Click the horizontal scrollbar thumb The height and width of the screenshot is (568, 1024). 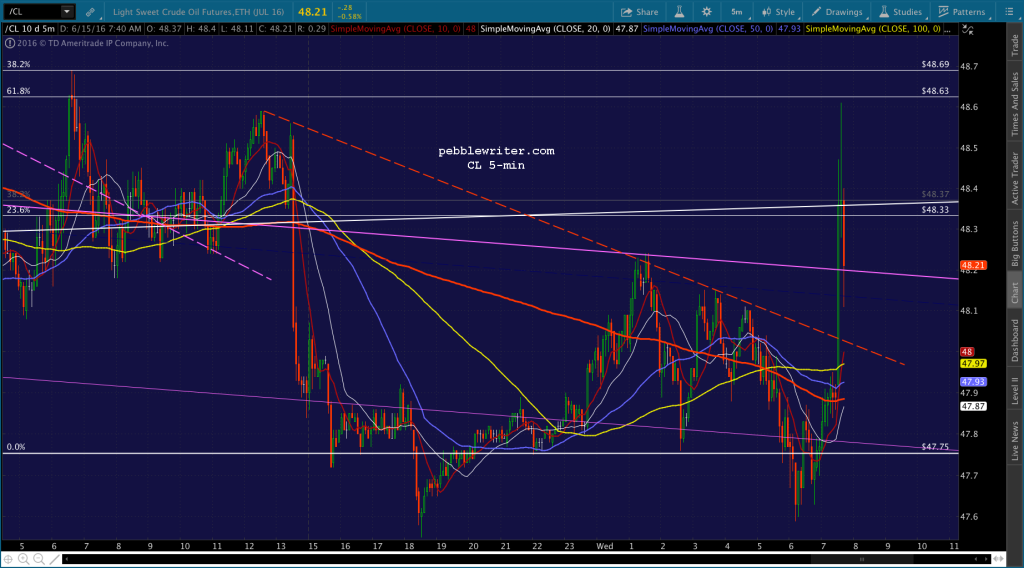(862, 559)
